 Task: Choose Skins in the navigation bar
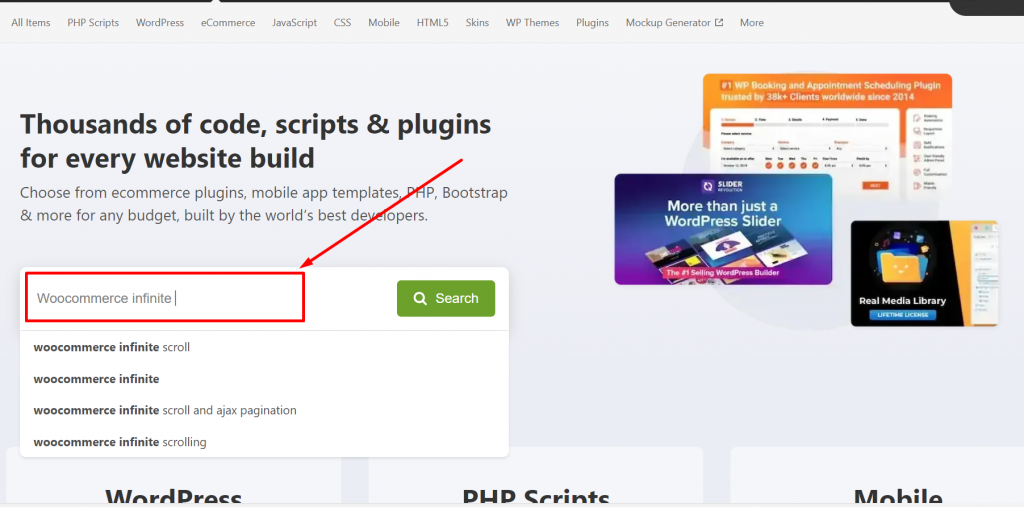[477, 22]
